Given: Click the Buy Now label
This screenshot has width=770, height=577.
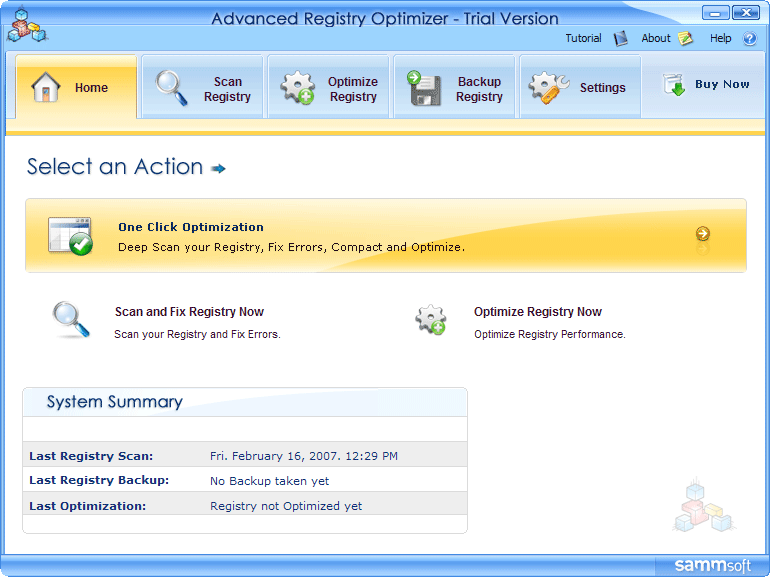Looking at the screenshot, I should (722, 84).
